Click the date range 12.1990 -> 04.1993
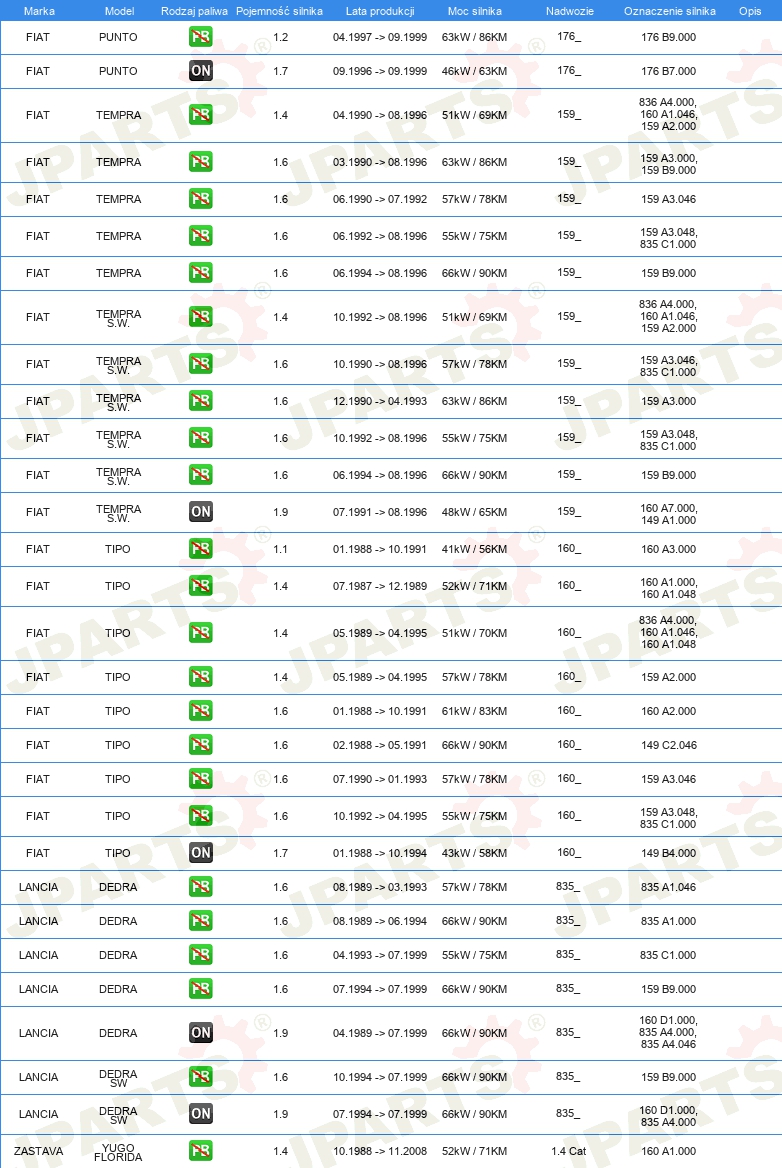Image resolution: width=782 pixels, height=1168 pixels. [x=380, y=401]
